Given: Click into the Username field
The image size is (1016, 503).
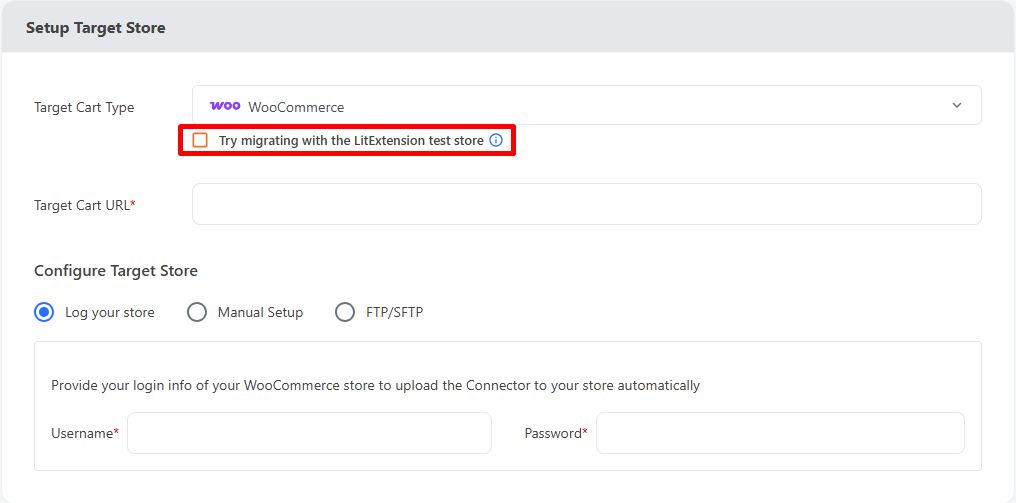Looking at the screenshot, I should (309, 433).
